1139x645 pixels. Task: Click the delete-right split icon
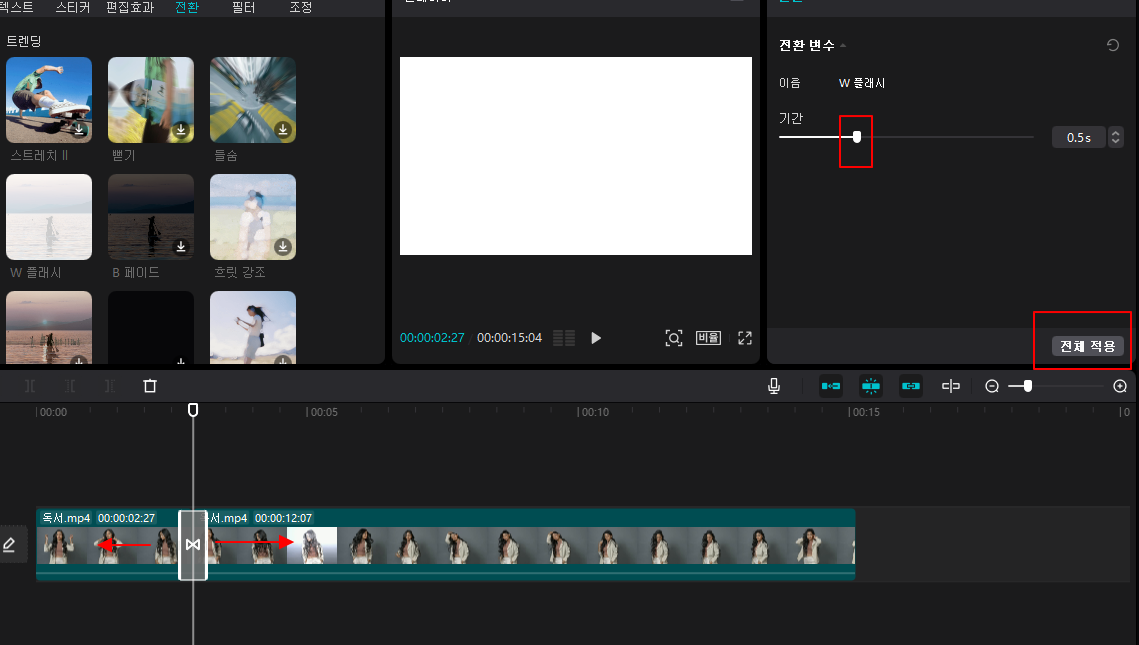point(110,386)
